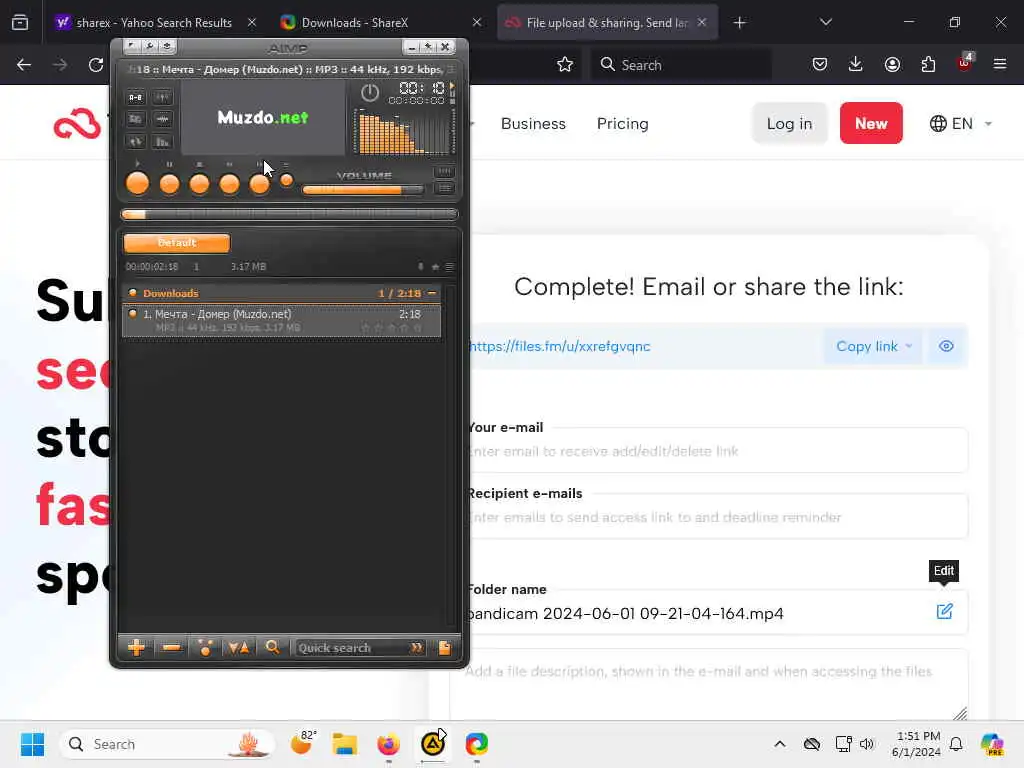The height and width of the screenshot is (768, 1024).
Task: Click the playlist misc bubbles icon
Action: (205, 648)
